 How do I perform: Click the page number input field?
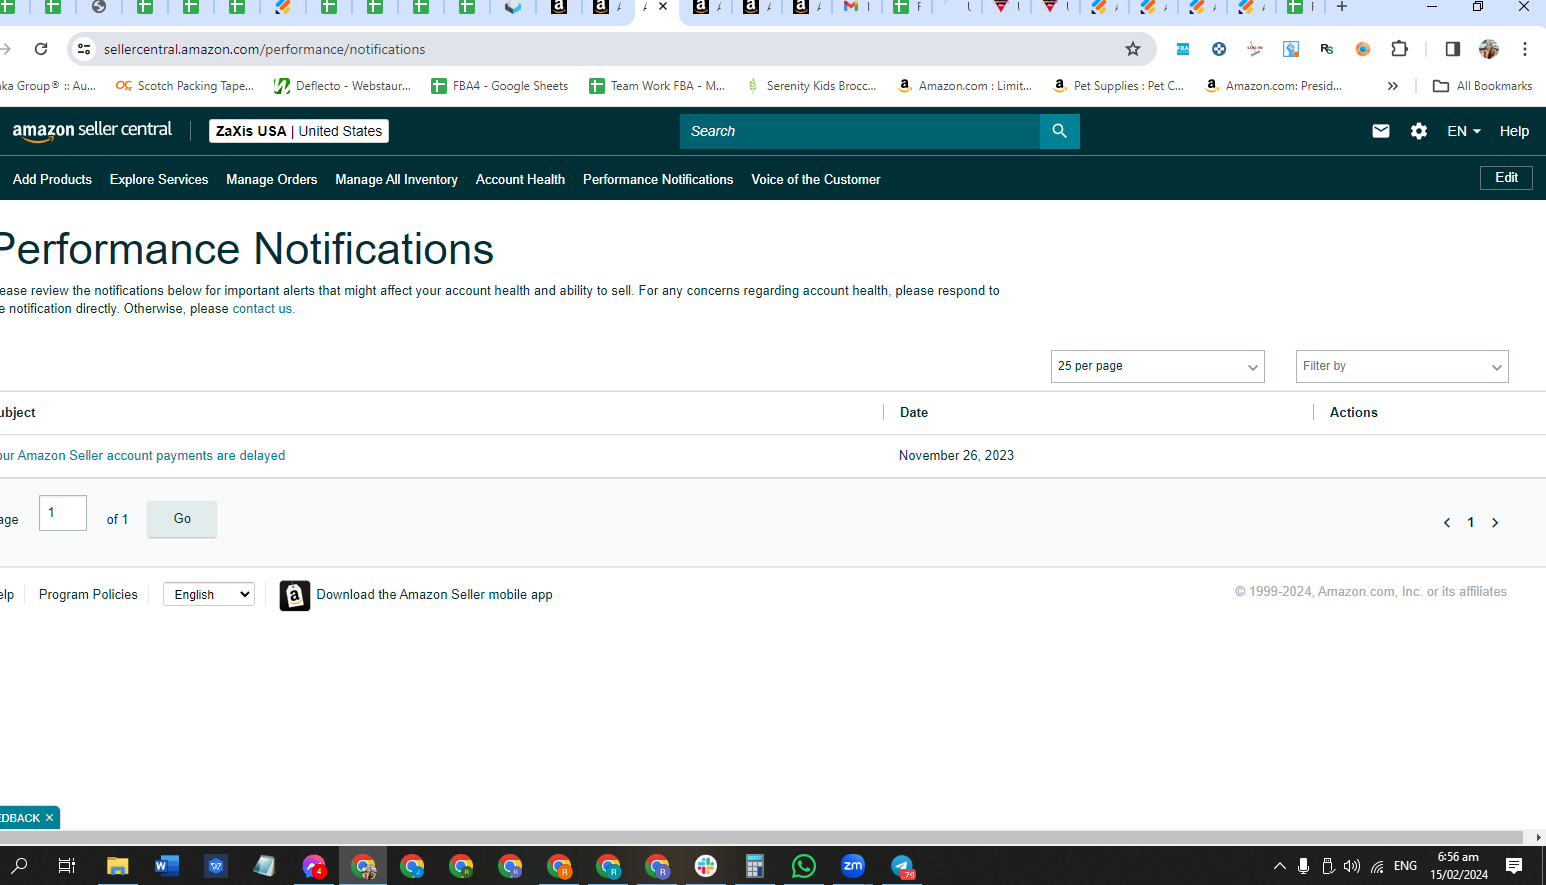(x=63, y=513)
